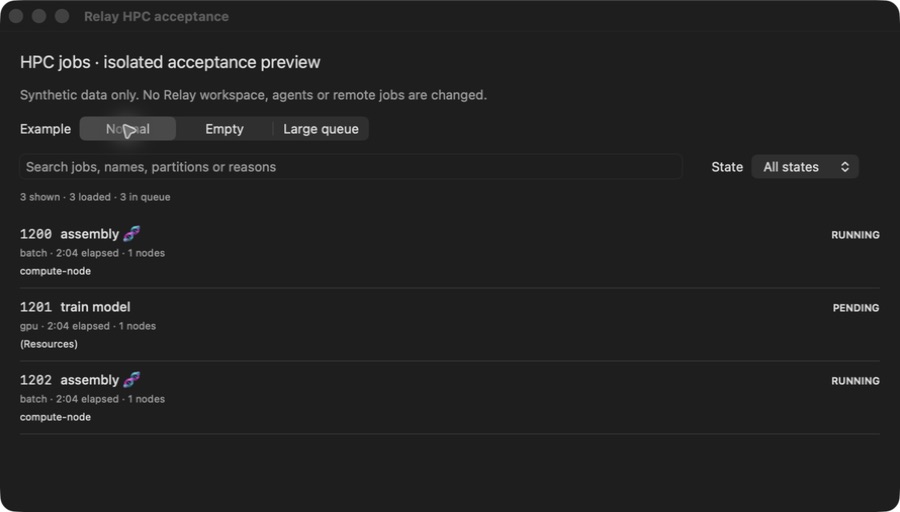Screen dimensions: 900x512
Task: Click the gpu partition details of job 1201
Action: (88, 325)
